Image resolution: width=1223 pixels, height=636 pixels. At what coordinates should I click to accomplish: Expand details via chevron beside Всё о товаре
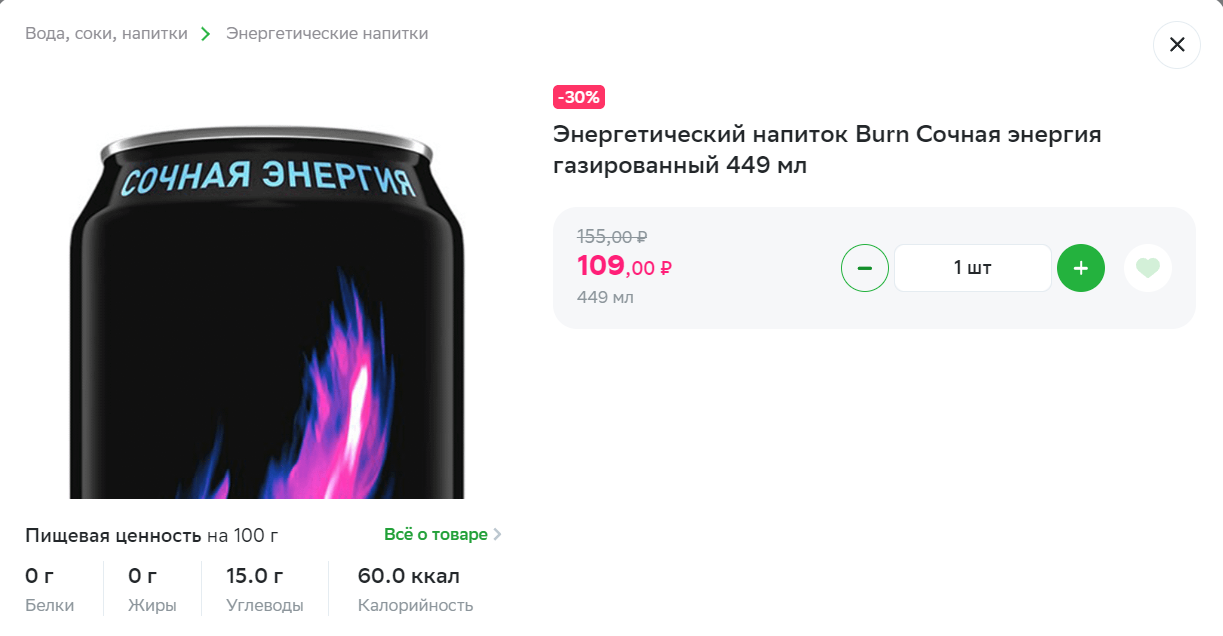click(x=498, y=535)
